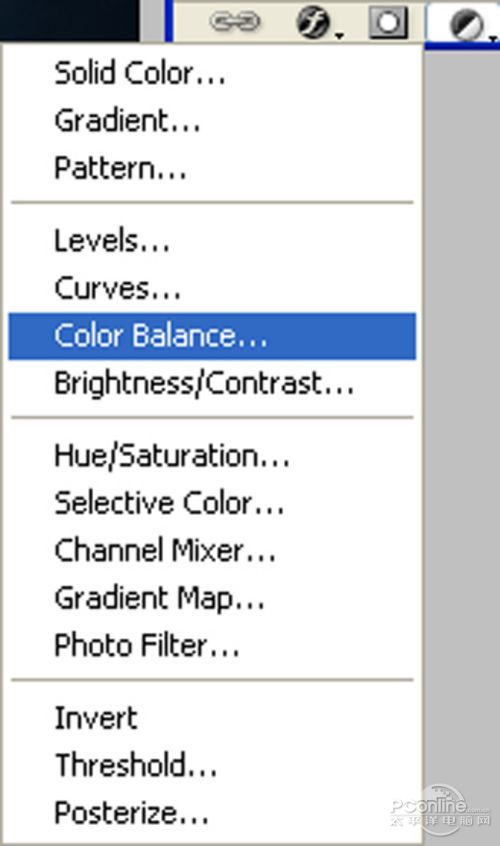The height and width of the screenshot is (846, 500).
Task: Open Channel Mixer adjustment
Action: (x=212, y=550)
